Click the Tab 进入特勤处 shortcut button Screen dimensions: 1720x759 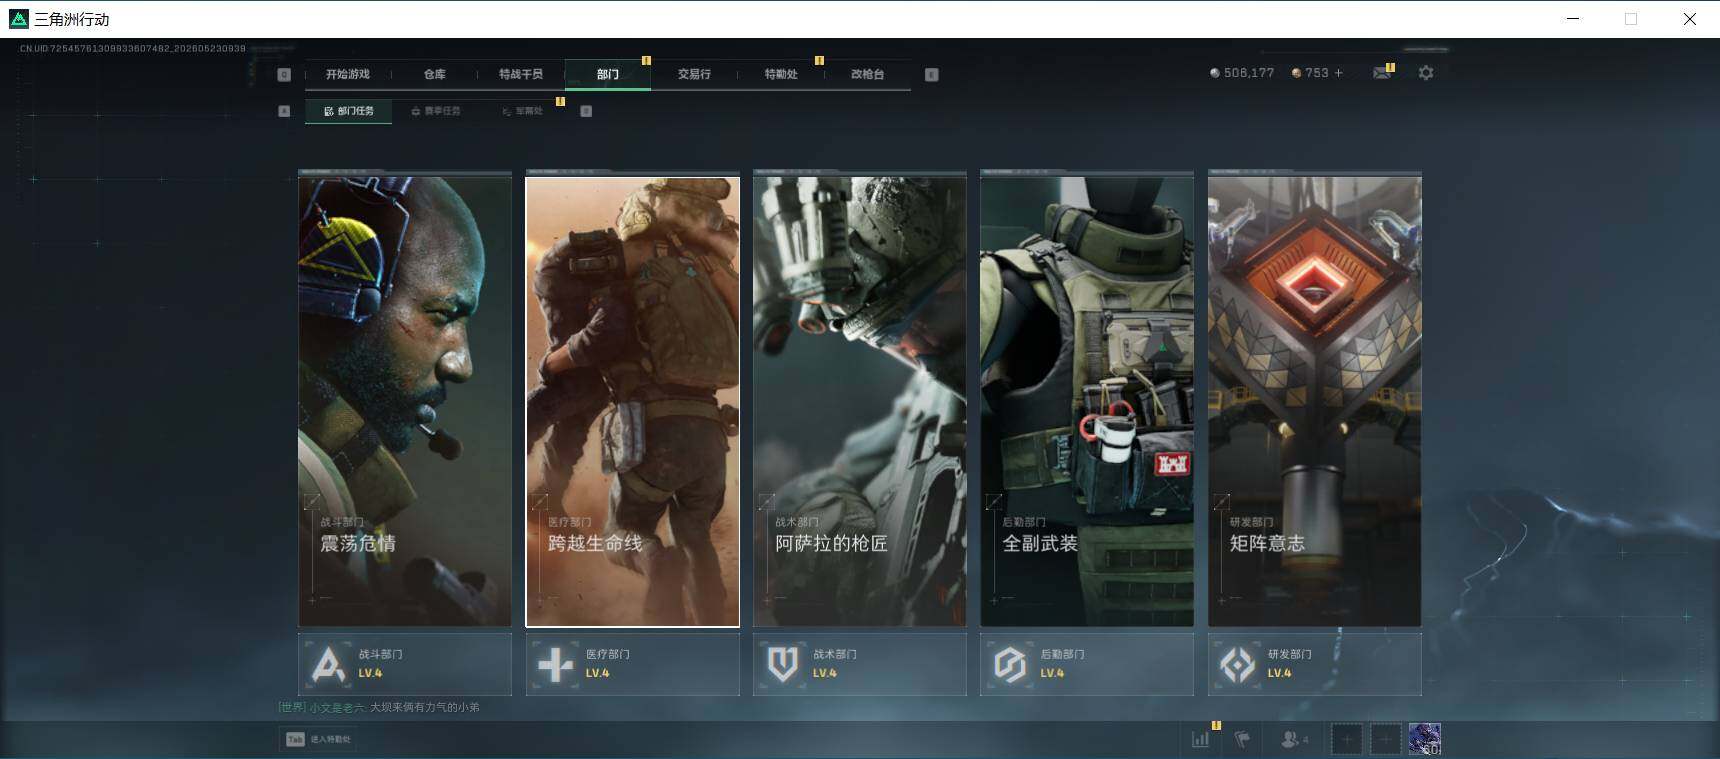pos(318,739)
